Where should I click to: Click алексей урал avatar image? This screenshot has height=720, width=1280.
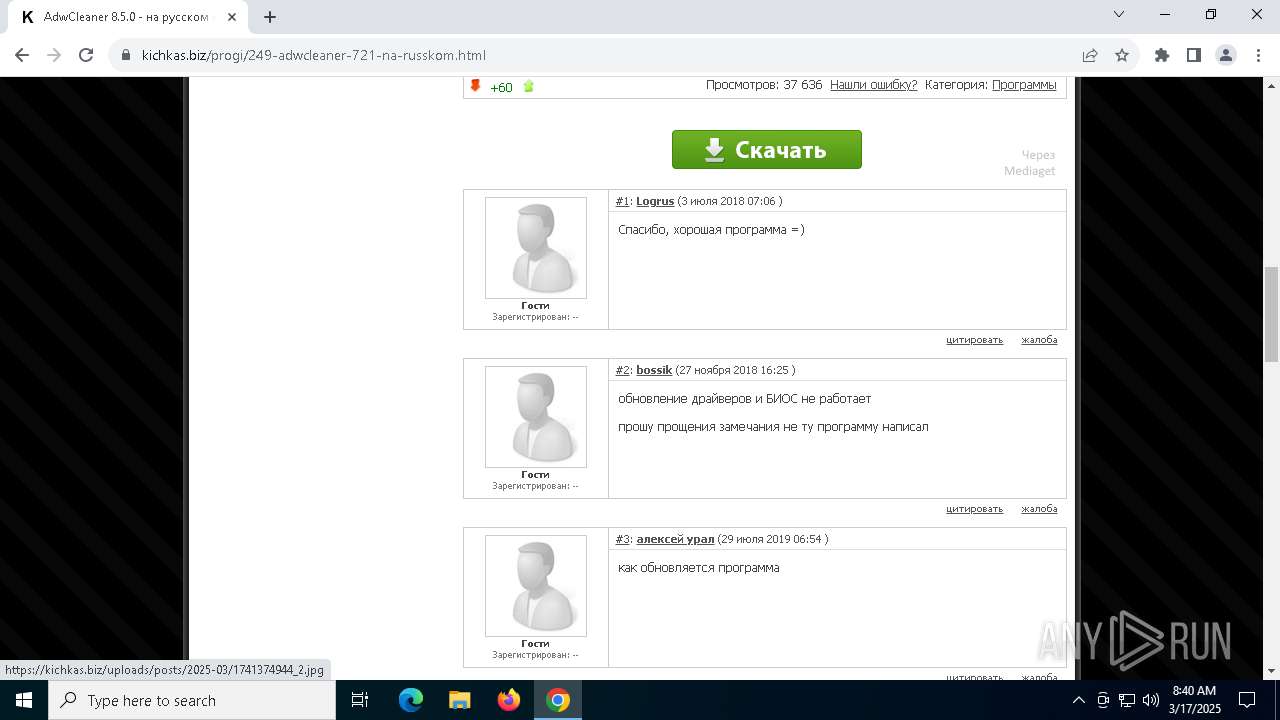[x=536, y=586]
